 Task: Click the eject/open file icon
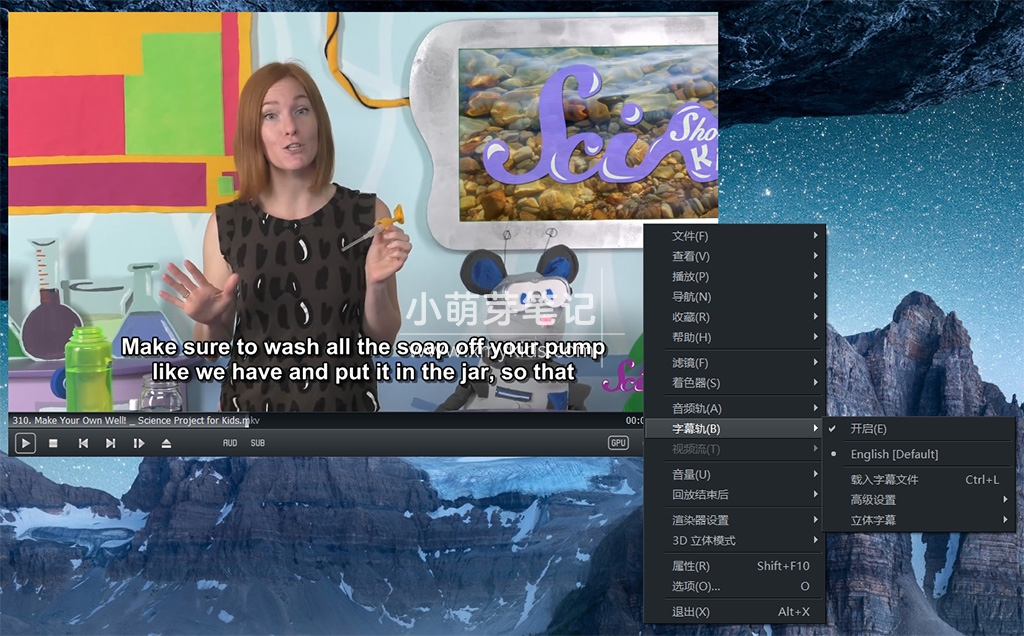point(167,443)
